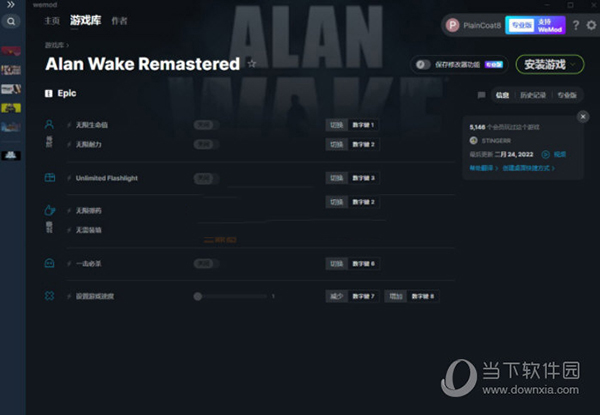Screen dimensions: 600x415
Task: Close the info panel with the X
Action: pos(583,117)
